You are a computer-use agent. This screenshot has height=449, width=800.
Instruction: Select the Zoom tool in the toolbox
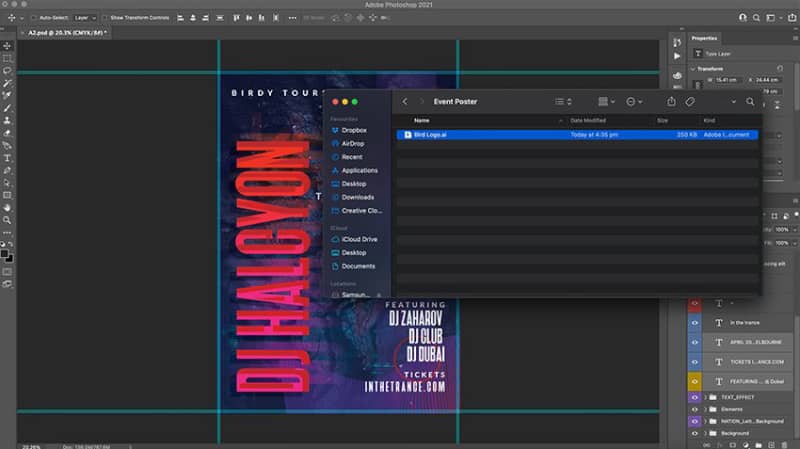pyautogui.click(x=7, y=220)
